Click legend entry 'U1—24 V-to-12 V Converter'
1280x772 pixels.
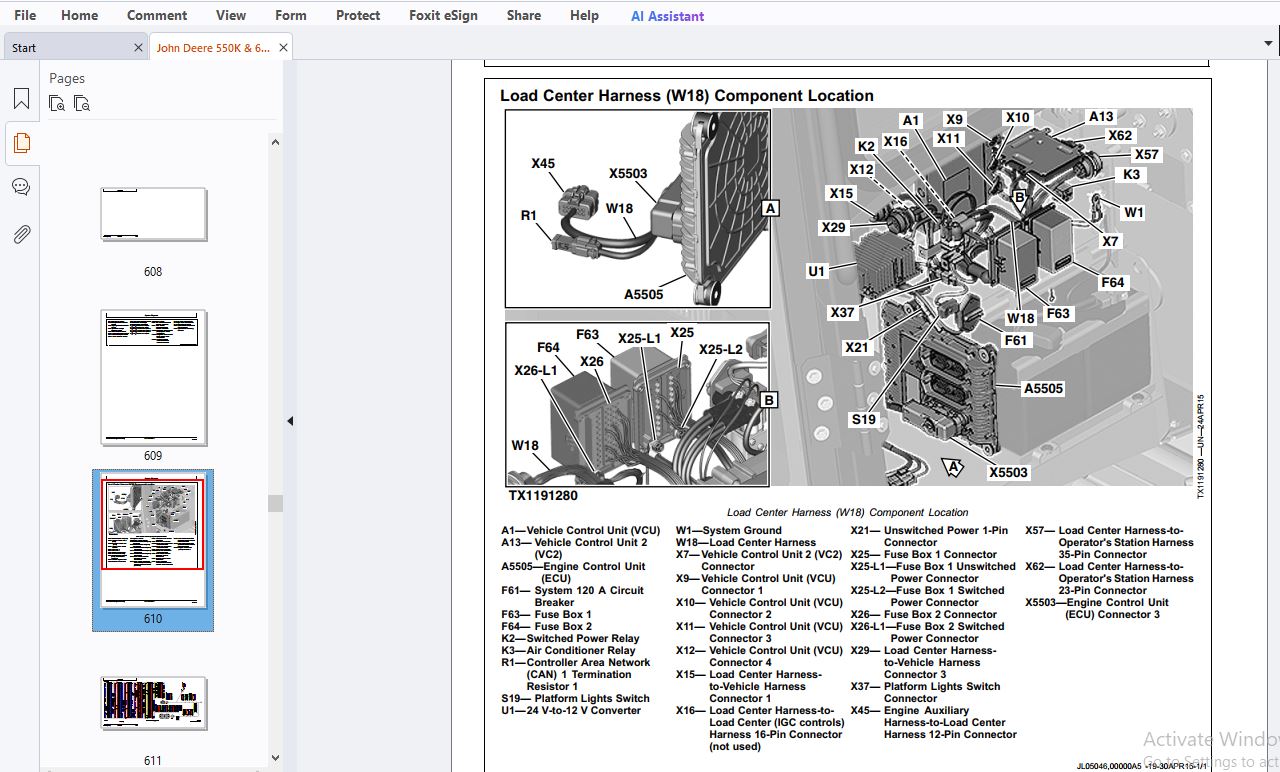click(x=571, y=711)
